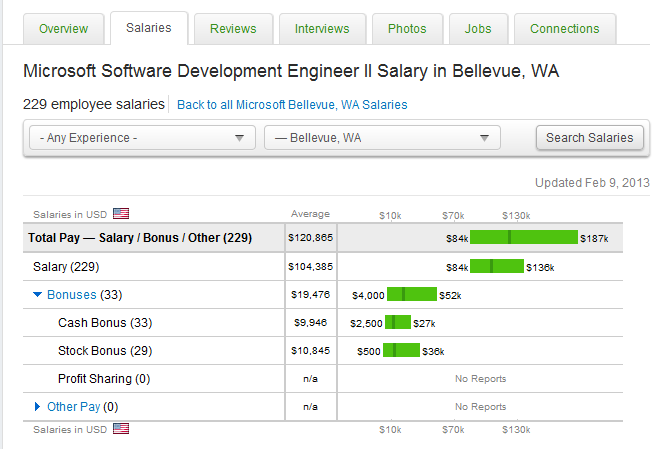Click the 229 employee salaries text
This screenshot has height=449, width=663.
[94, 104]
